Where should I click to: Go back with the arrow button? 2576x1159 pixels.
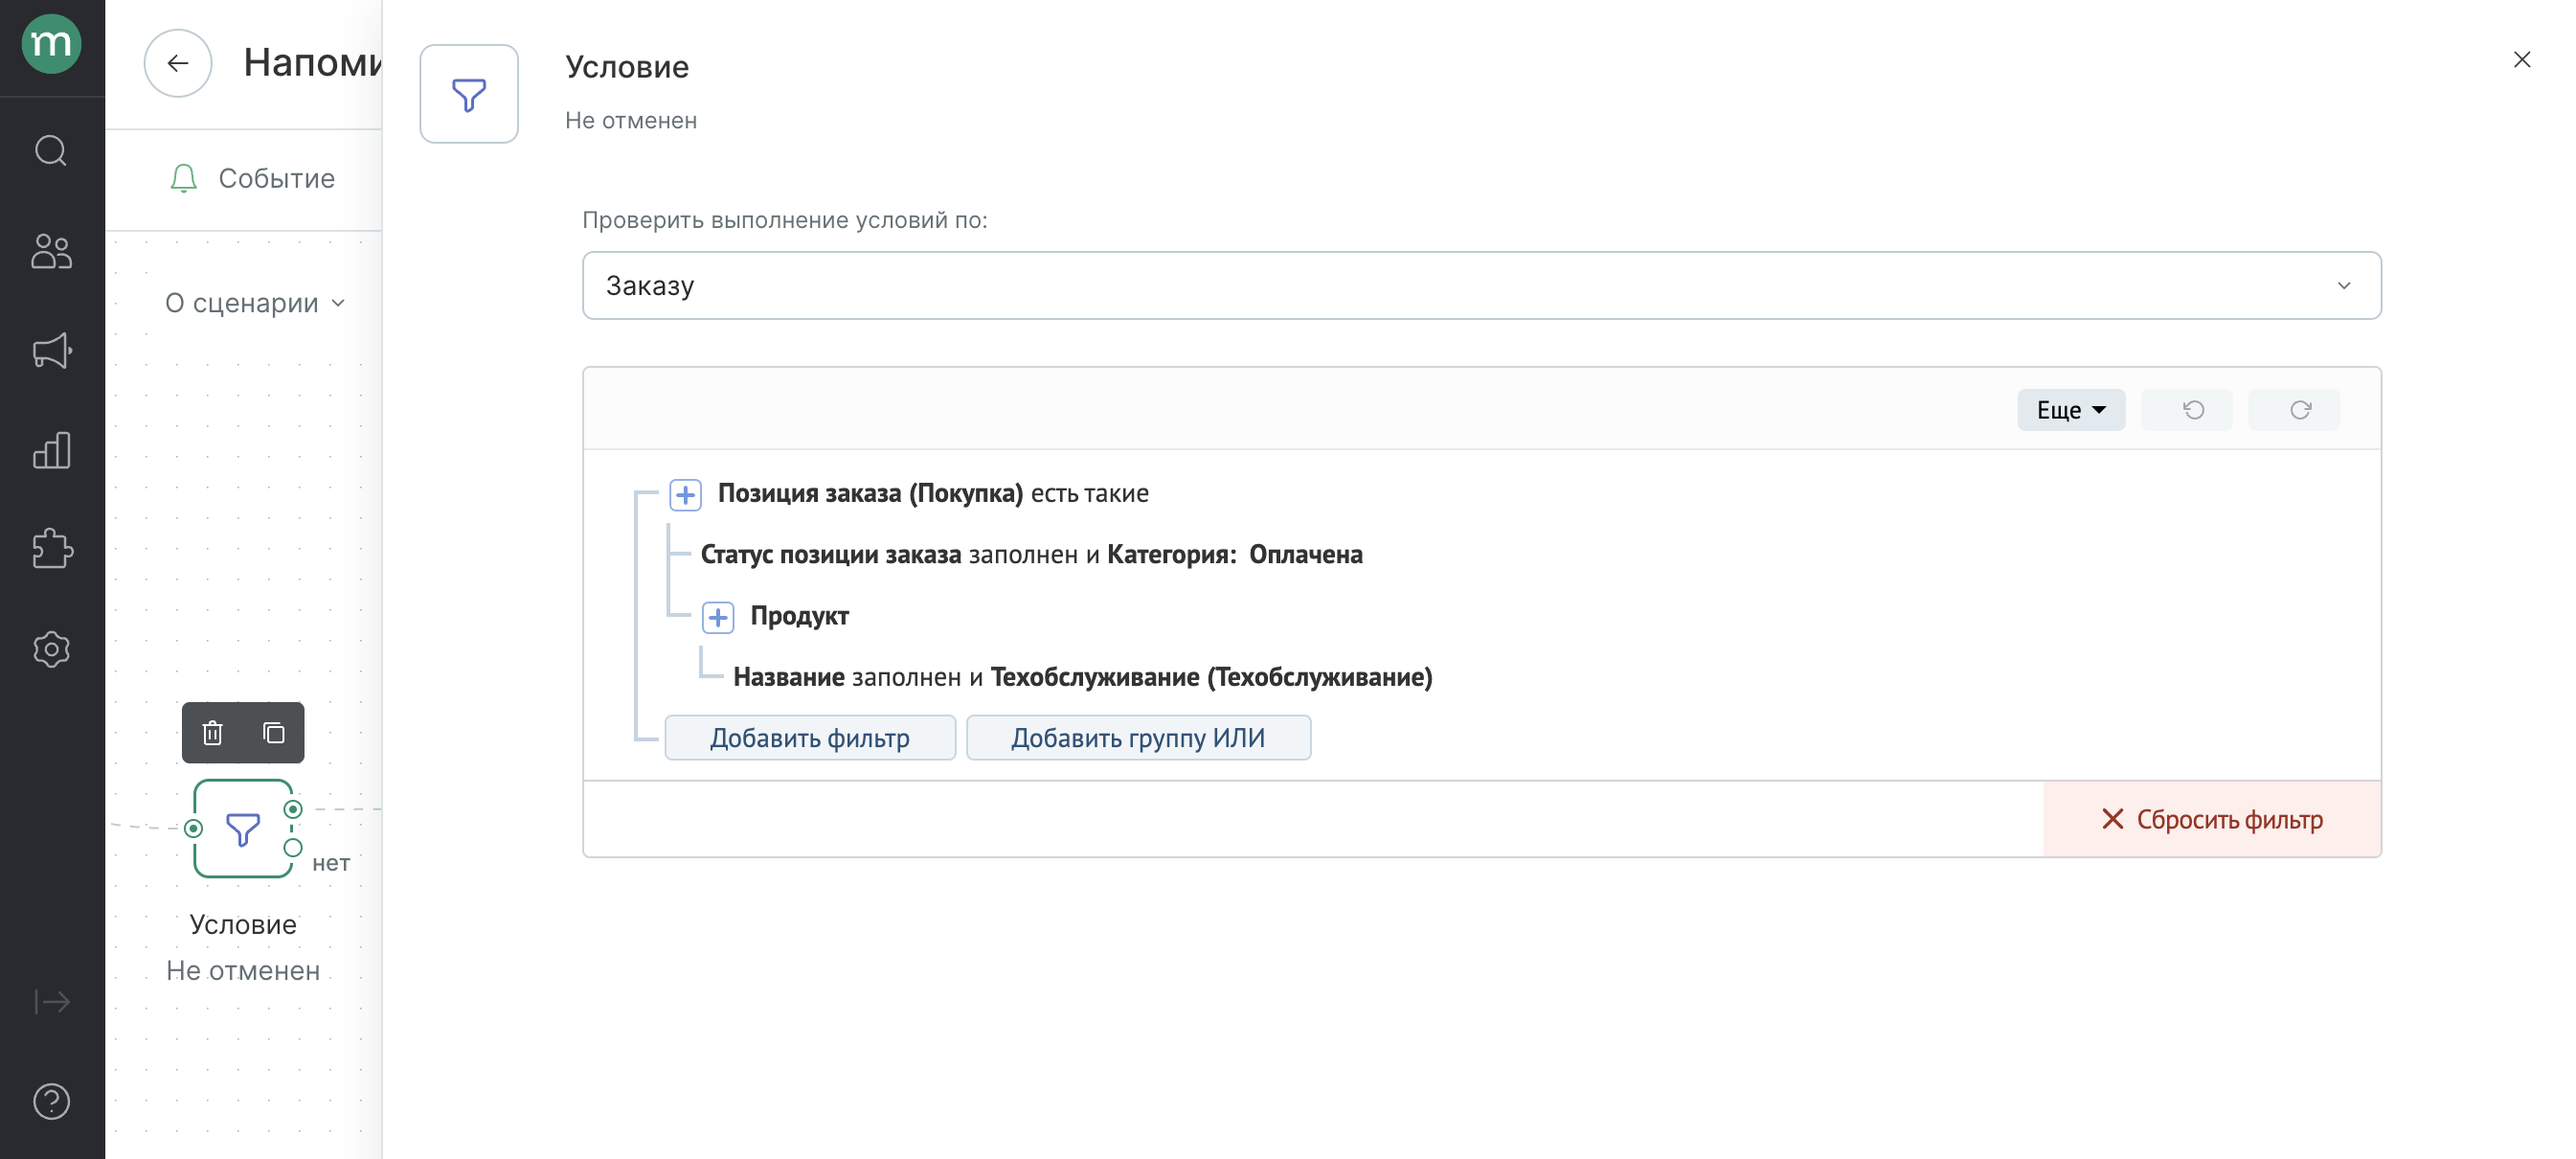click(x=178, y=63)
